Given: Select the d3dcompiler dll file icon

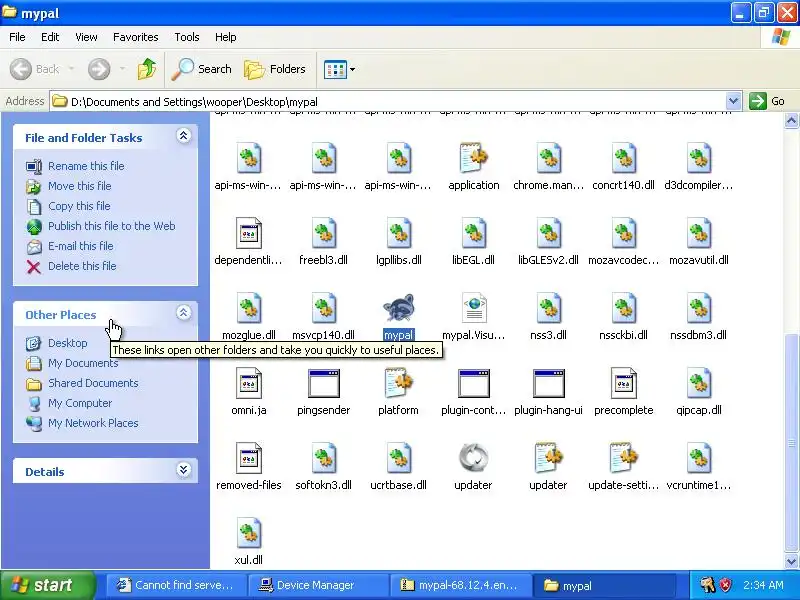Looking at the screenshot, I should click(698, 158).
